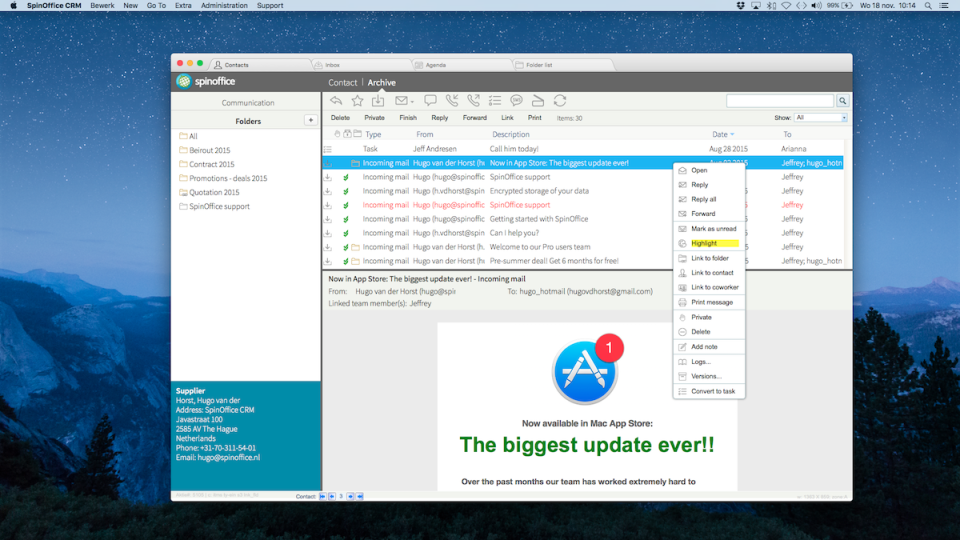The width and height of the screenshot is (960, 540).
Task: Select the Encrypted storage of your data mail
Action: click(583, 191)
